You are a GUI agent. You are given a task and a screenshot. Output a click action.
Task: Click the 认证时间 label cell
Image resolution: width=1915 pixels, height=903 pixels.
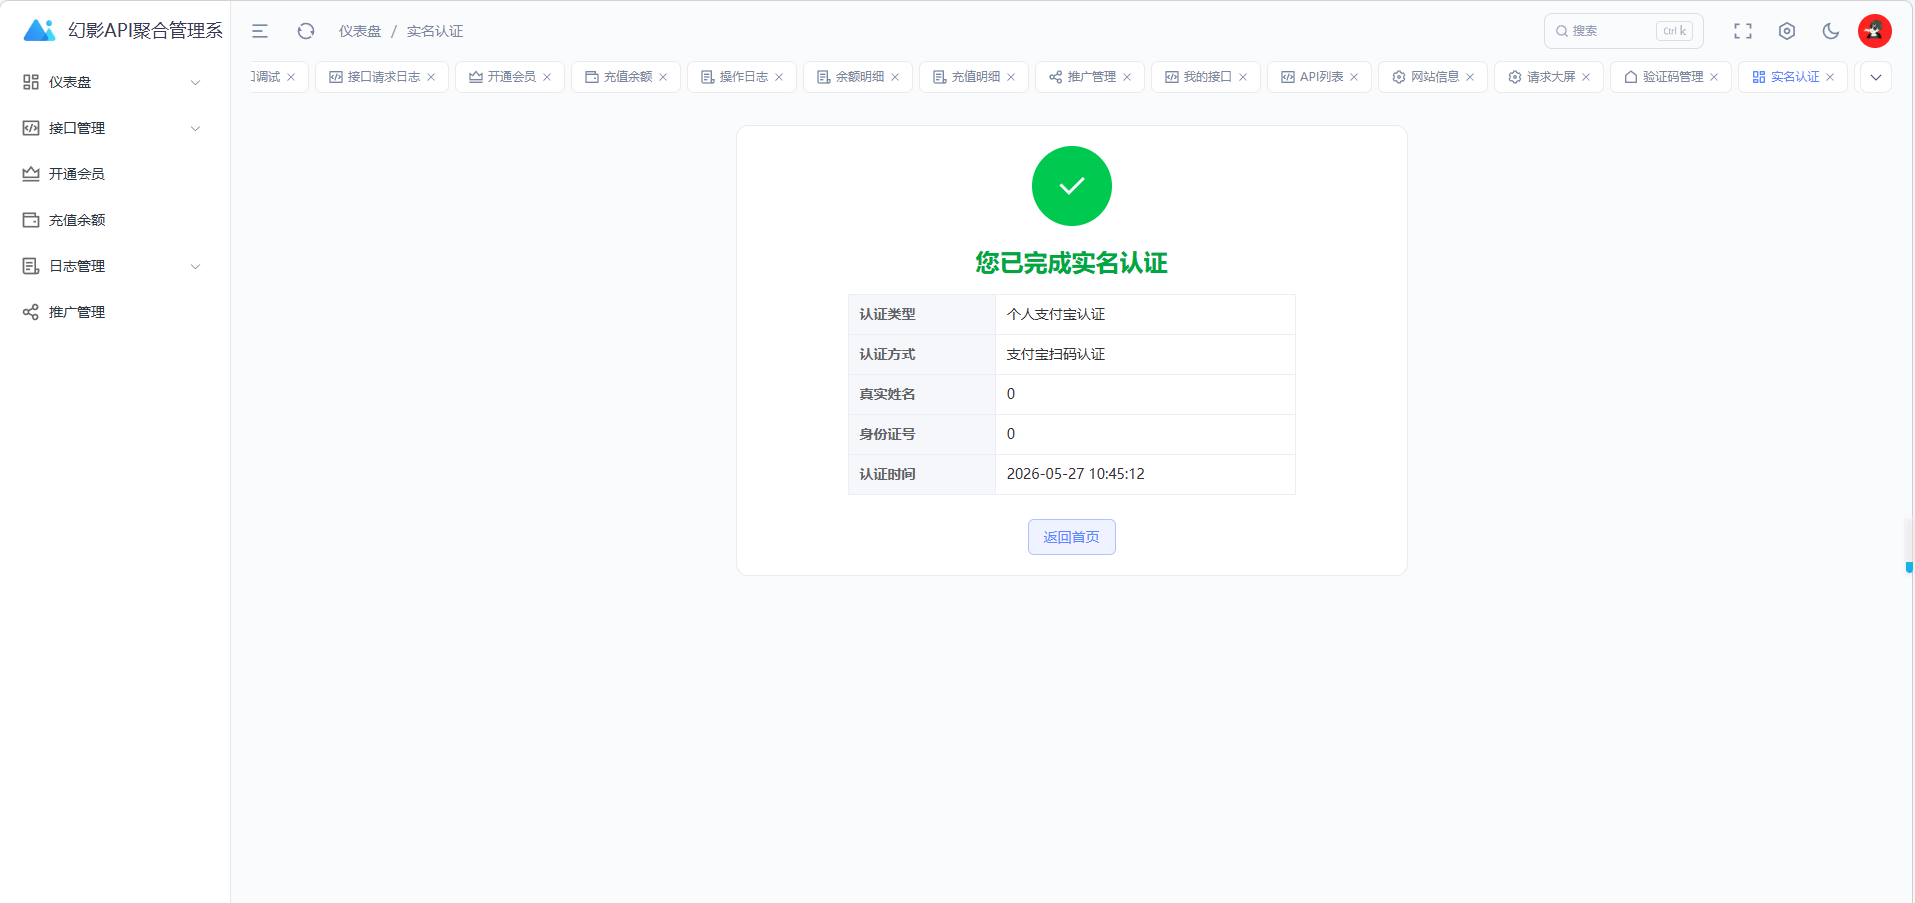[922, 474]
